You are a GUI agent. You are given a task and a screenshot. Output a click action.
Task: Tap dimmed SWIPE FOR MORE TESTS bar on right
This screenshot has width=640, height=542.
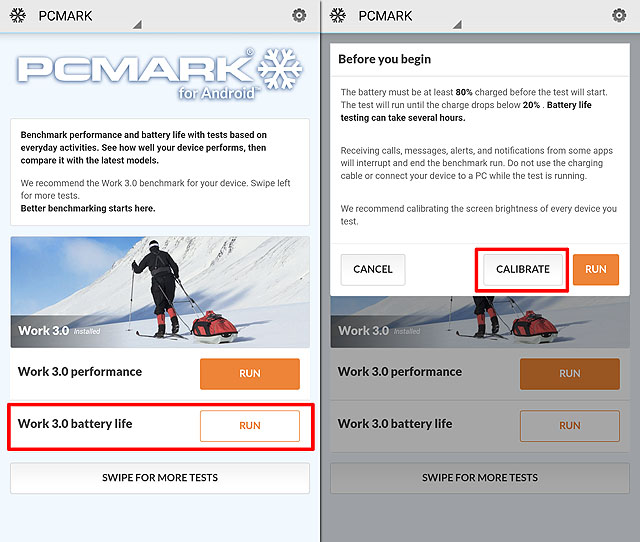click(480, 478)
